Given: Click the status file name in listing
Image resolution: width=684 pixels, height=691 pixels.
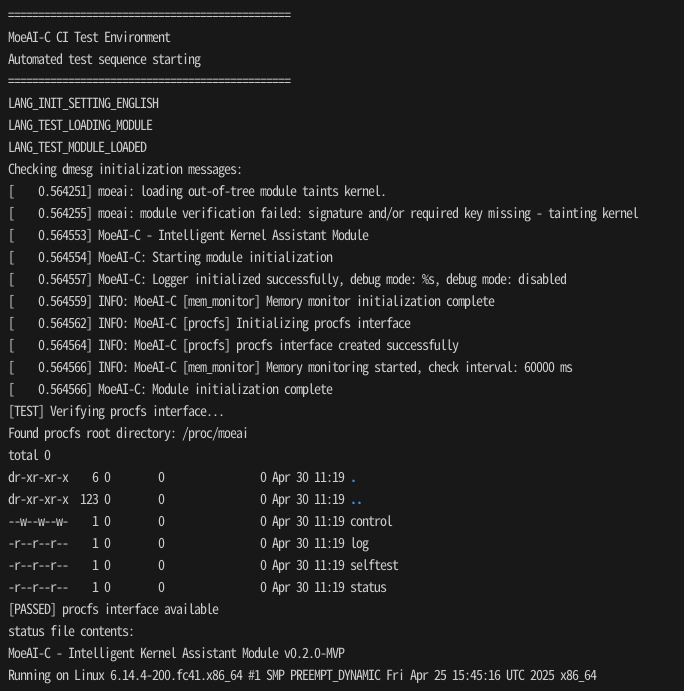Looking at the screenshot, I should click(x=368, y=587).
